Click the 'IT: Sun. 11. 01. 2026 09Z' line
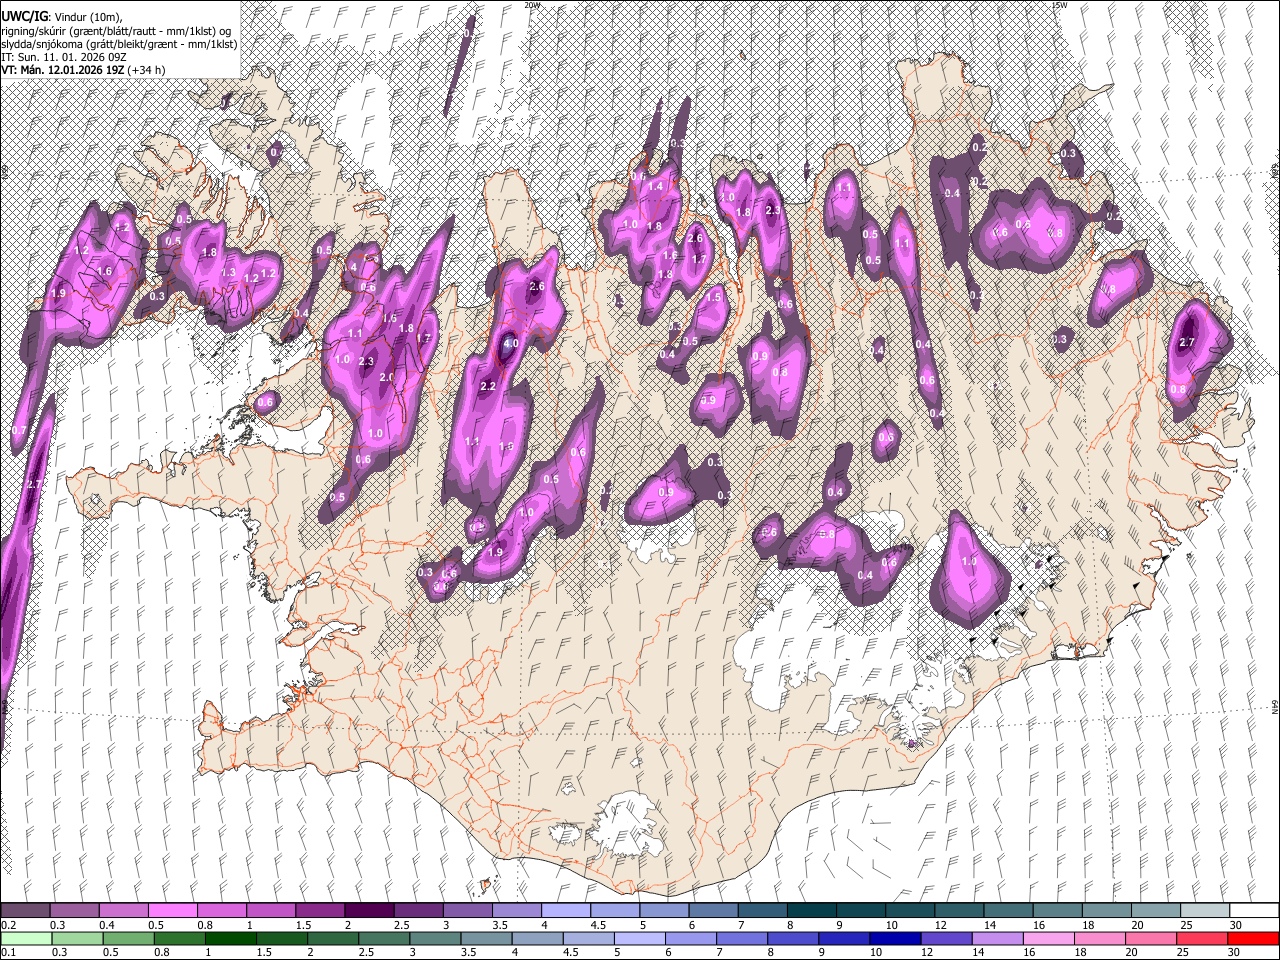 (x=64, y=57)
